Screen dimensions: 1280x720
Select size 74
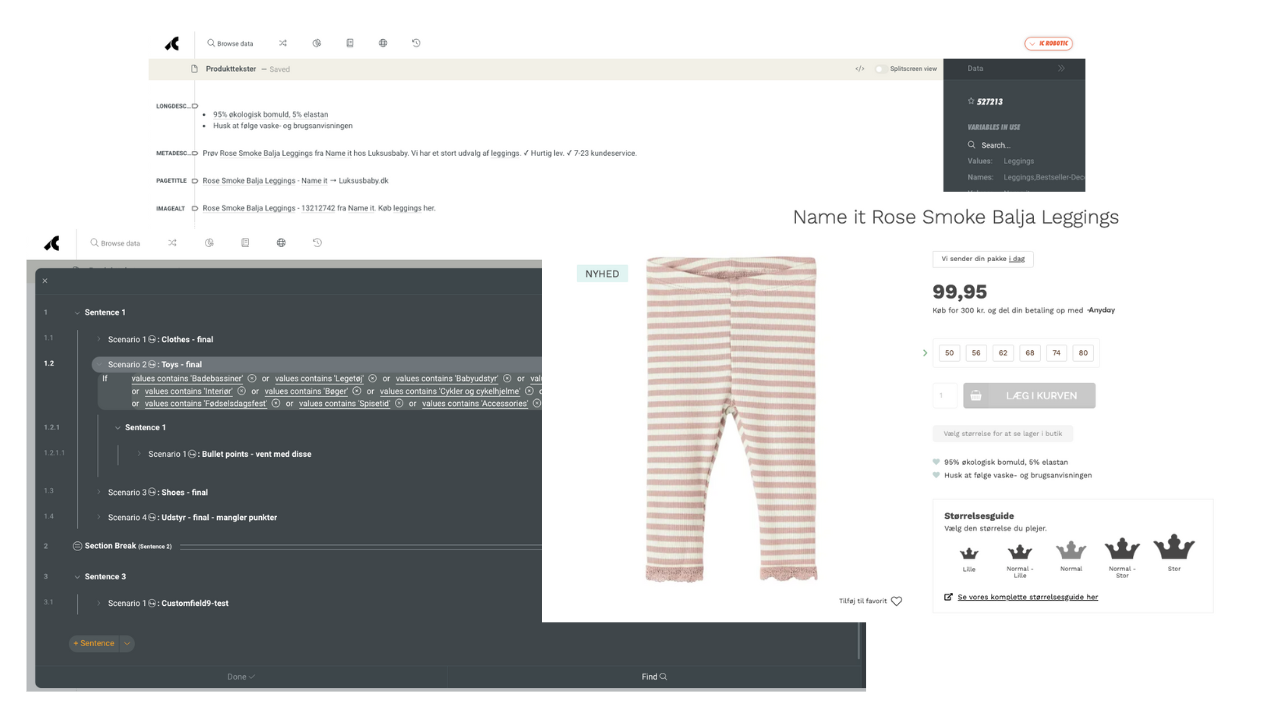pos(1056,353)
